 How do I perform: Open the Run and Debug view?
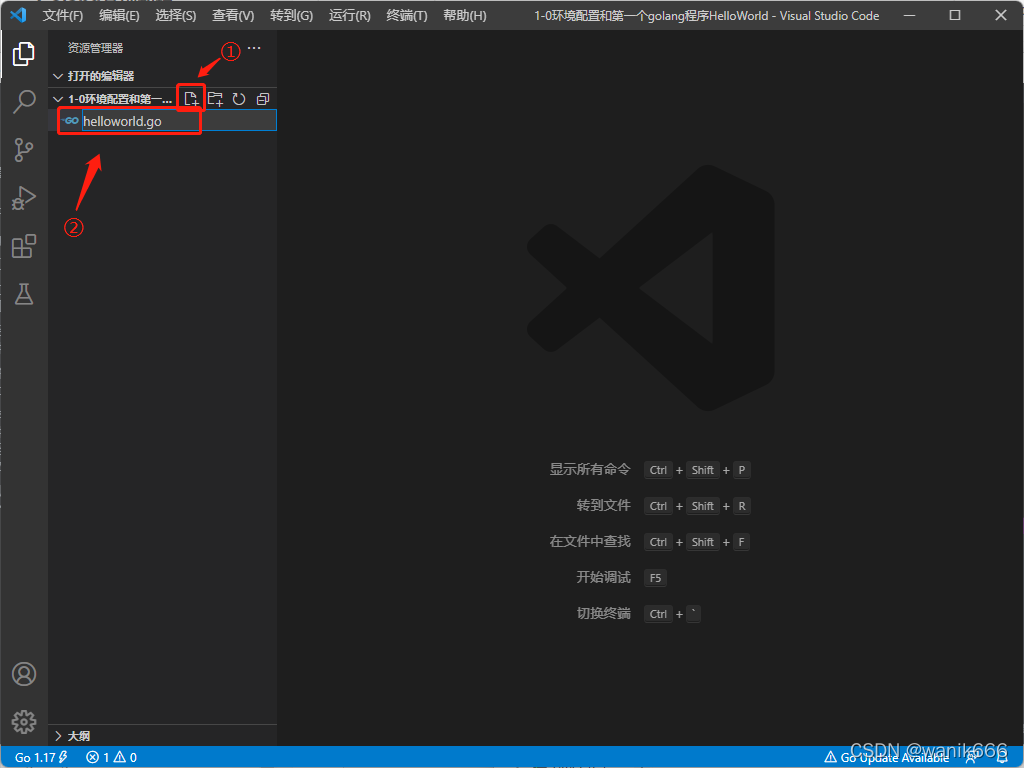coord(24,198)
